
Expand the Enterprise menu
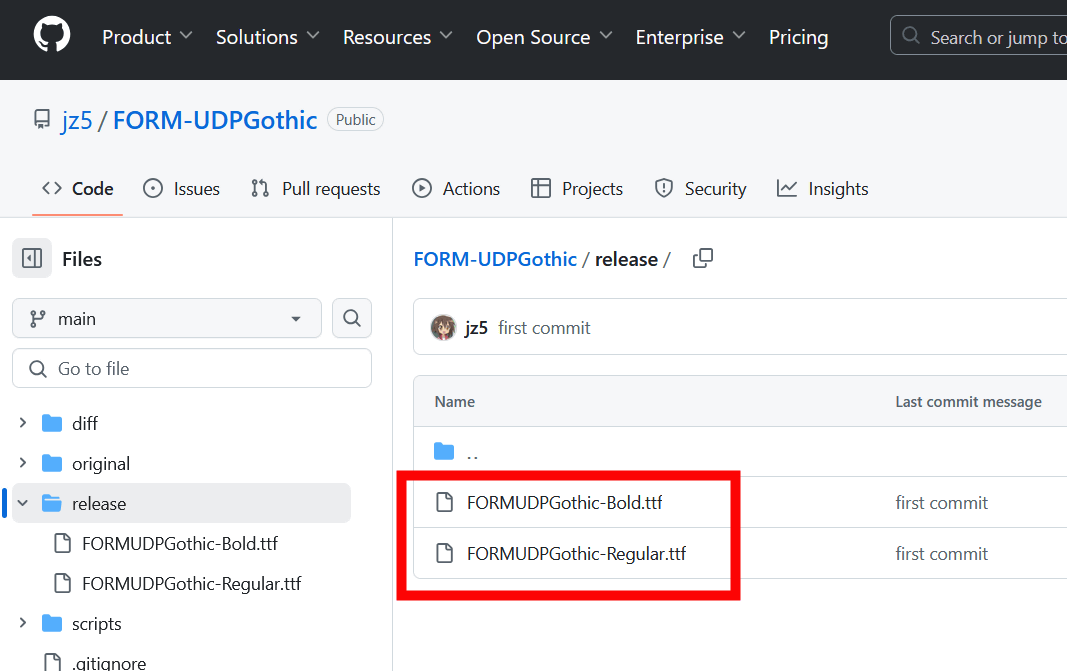691,37
